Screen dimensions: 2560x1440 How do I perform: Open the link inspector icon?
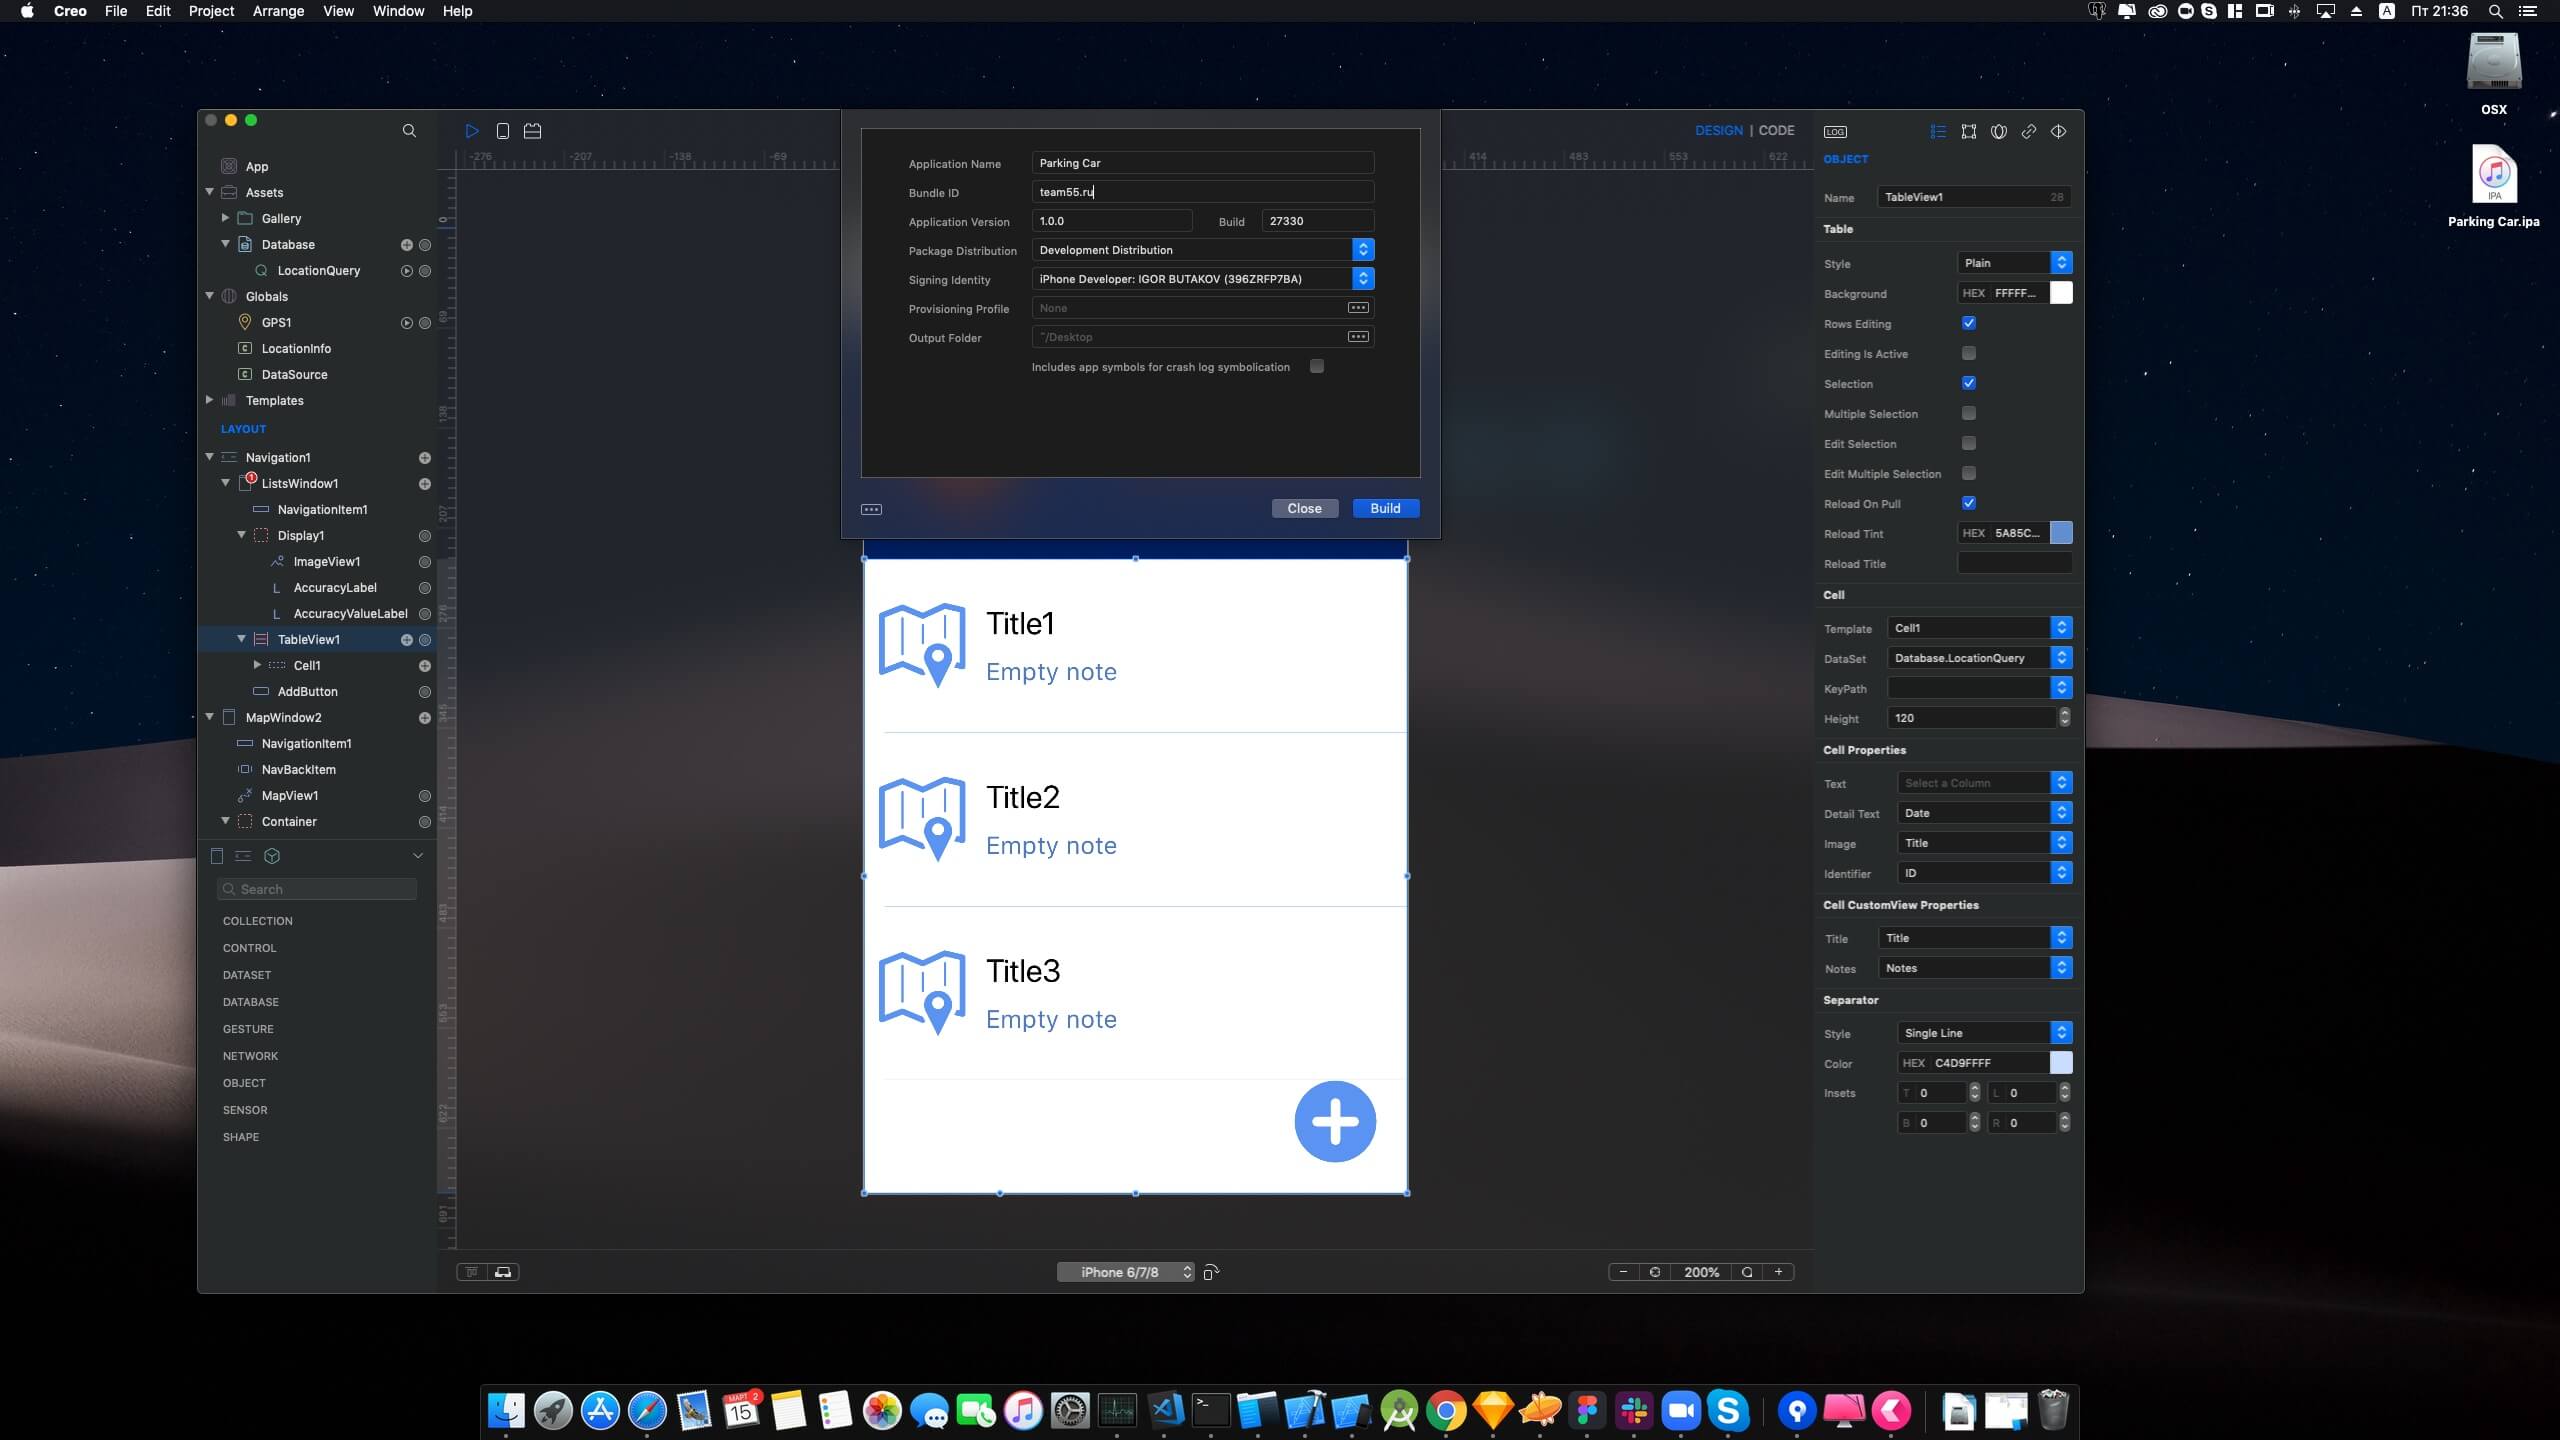pyautogui.click(x=2028, y=132)
